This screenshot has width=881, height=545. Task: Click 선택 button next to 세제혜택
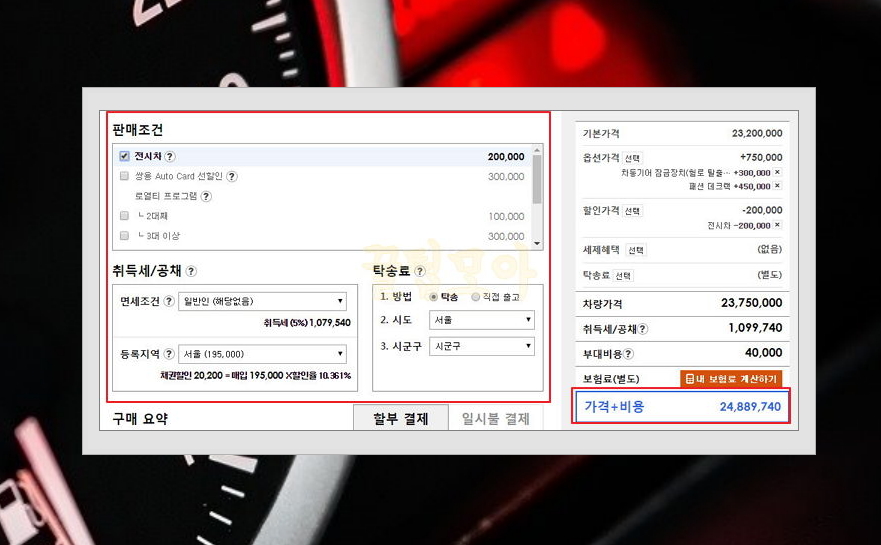tap(635, 250)
